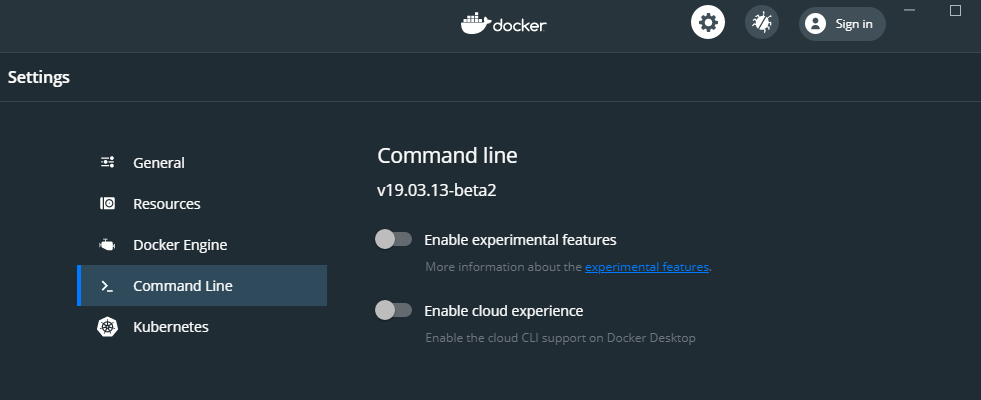Click the General sliders icon
Viewport: 981px width, 400px height.
coord(108,162)
